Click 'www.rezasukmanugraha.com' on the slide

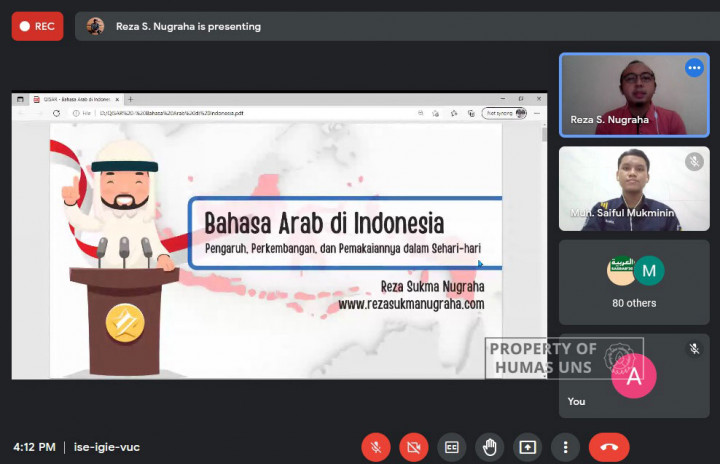click(x=411, y=304)
